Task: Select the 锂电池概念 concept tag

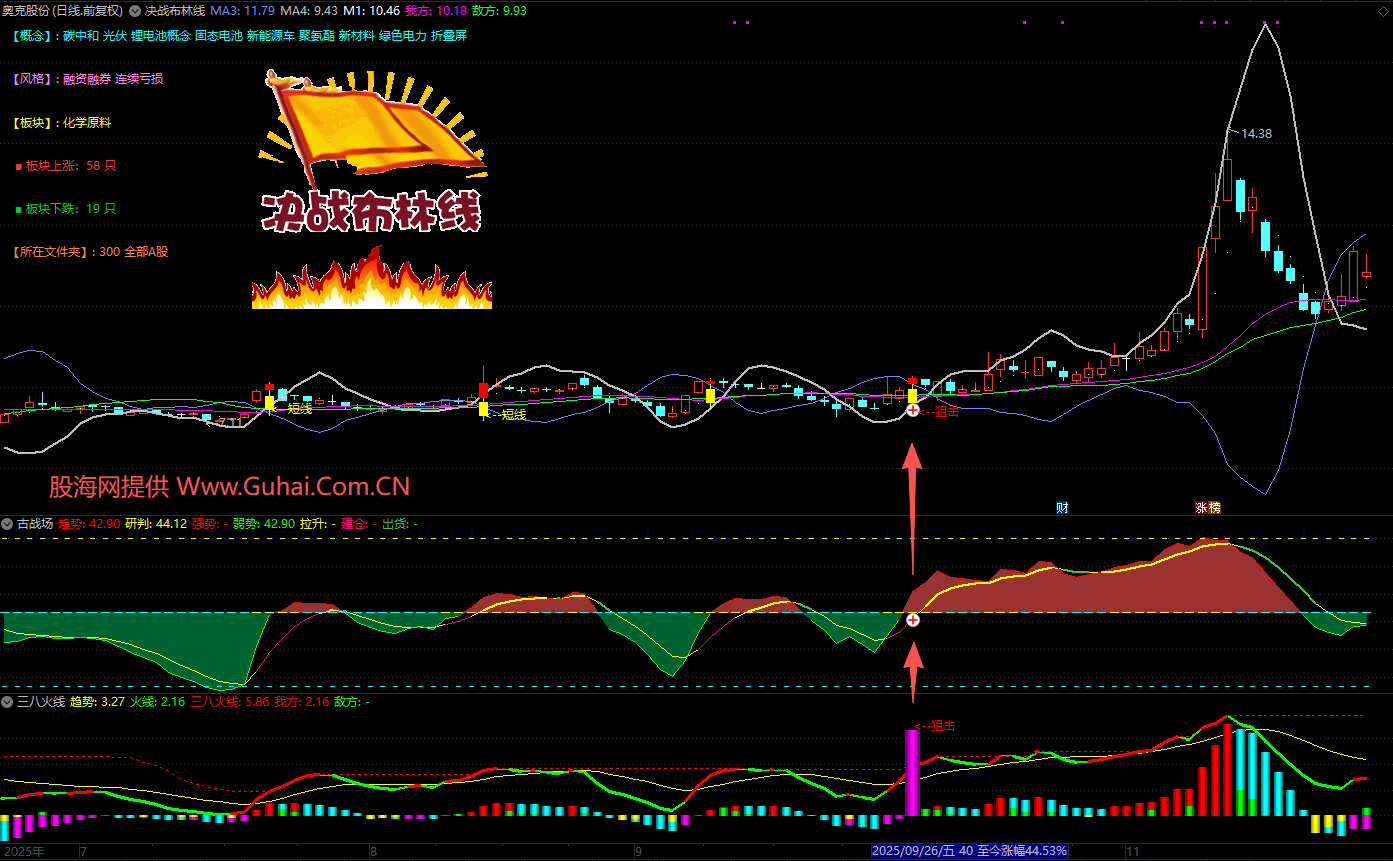Action: click(x=160, y=36)
